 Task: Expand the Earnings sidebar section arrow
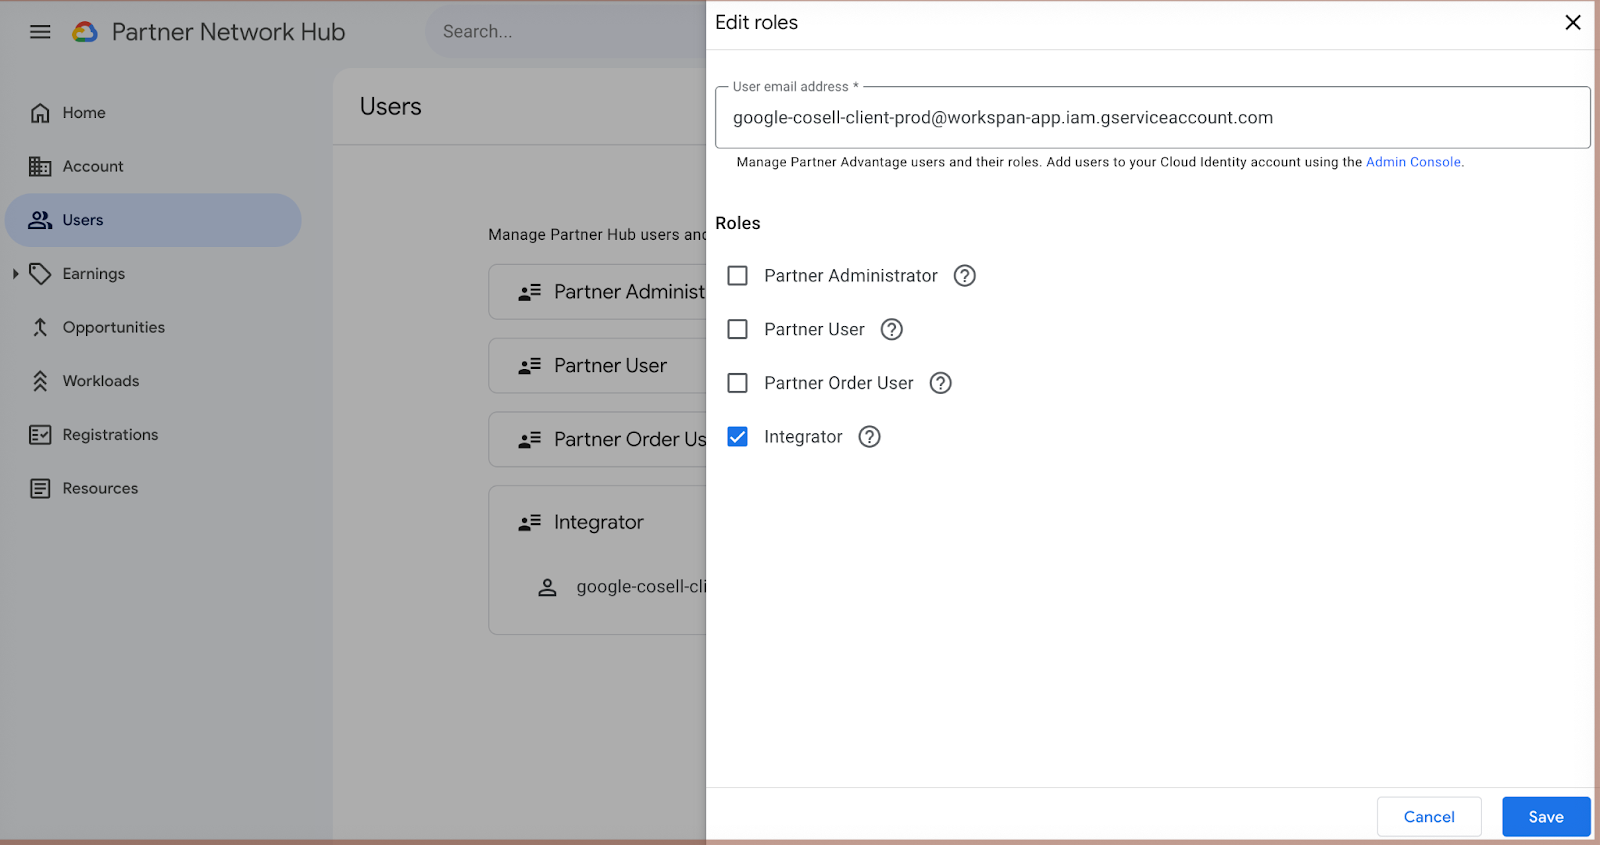coord(15,274)
